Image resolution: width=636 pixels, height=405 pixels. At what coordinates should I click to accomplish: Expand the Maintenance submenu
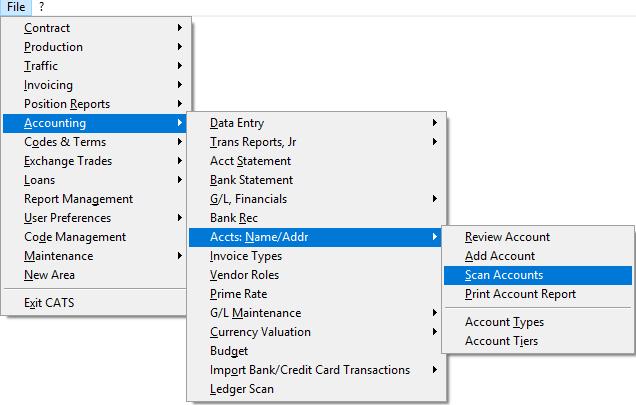point(96,256)
